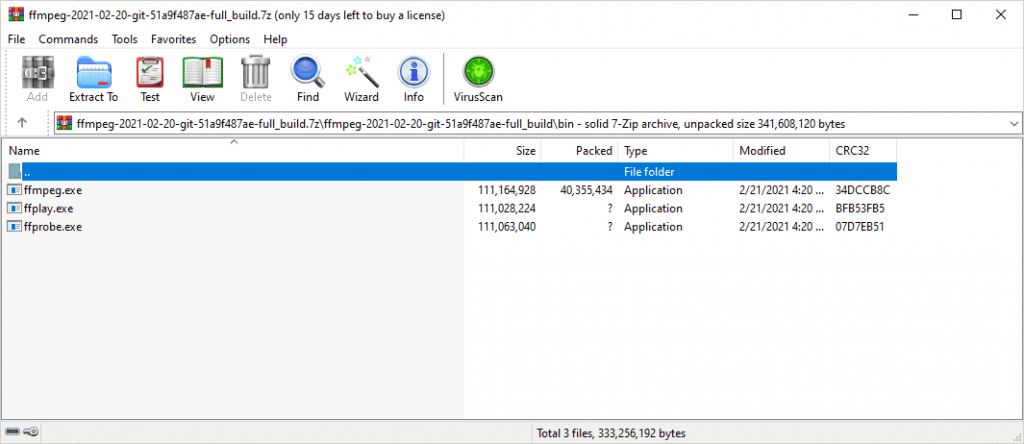Select the parent folder '..' row
1024x444 pixels.
(449, 172)
